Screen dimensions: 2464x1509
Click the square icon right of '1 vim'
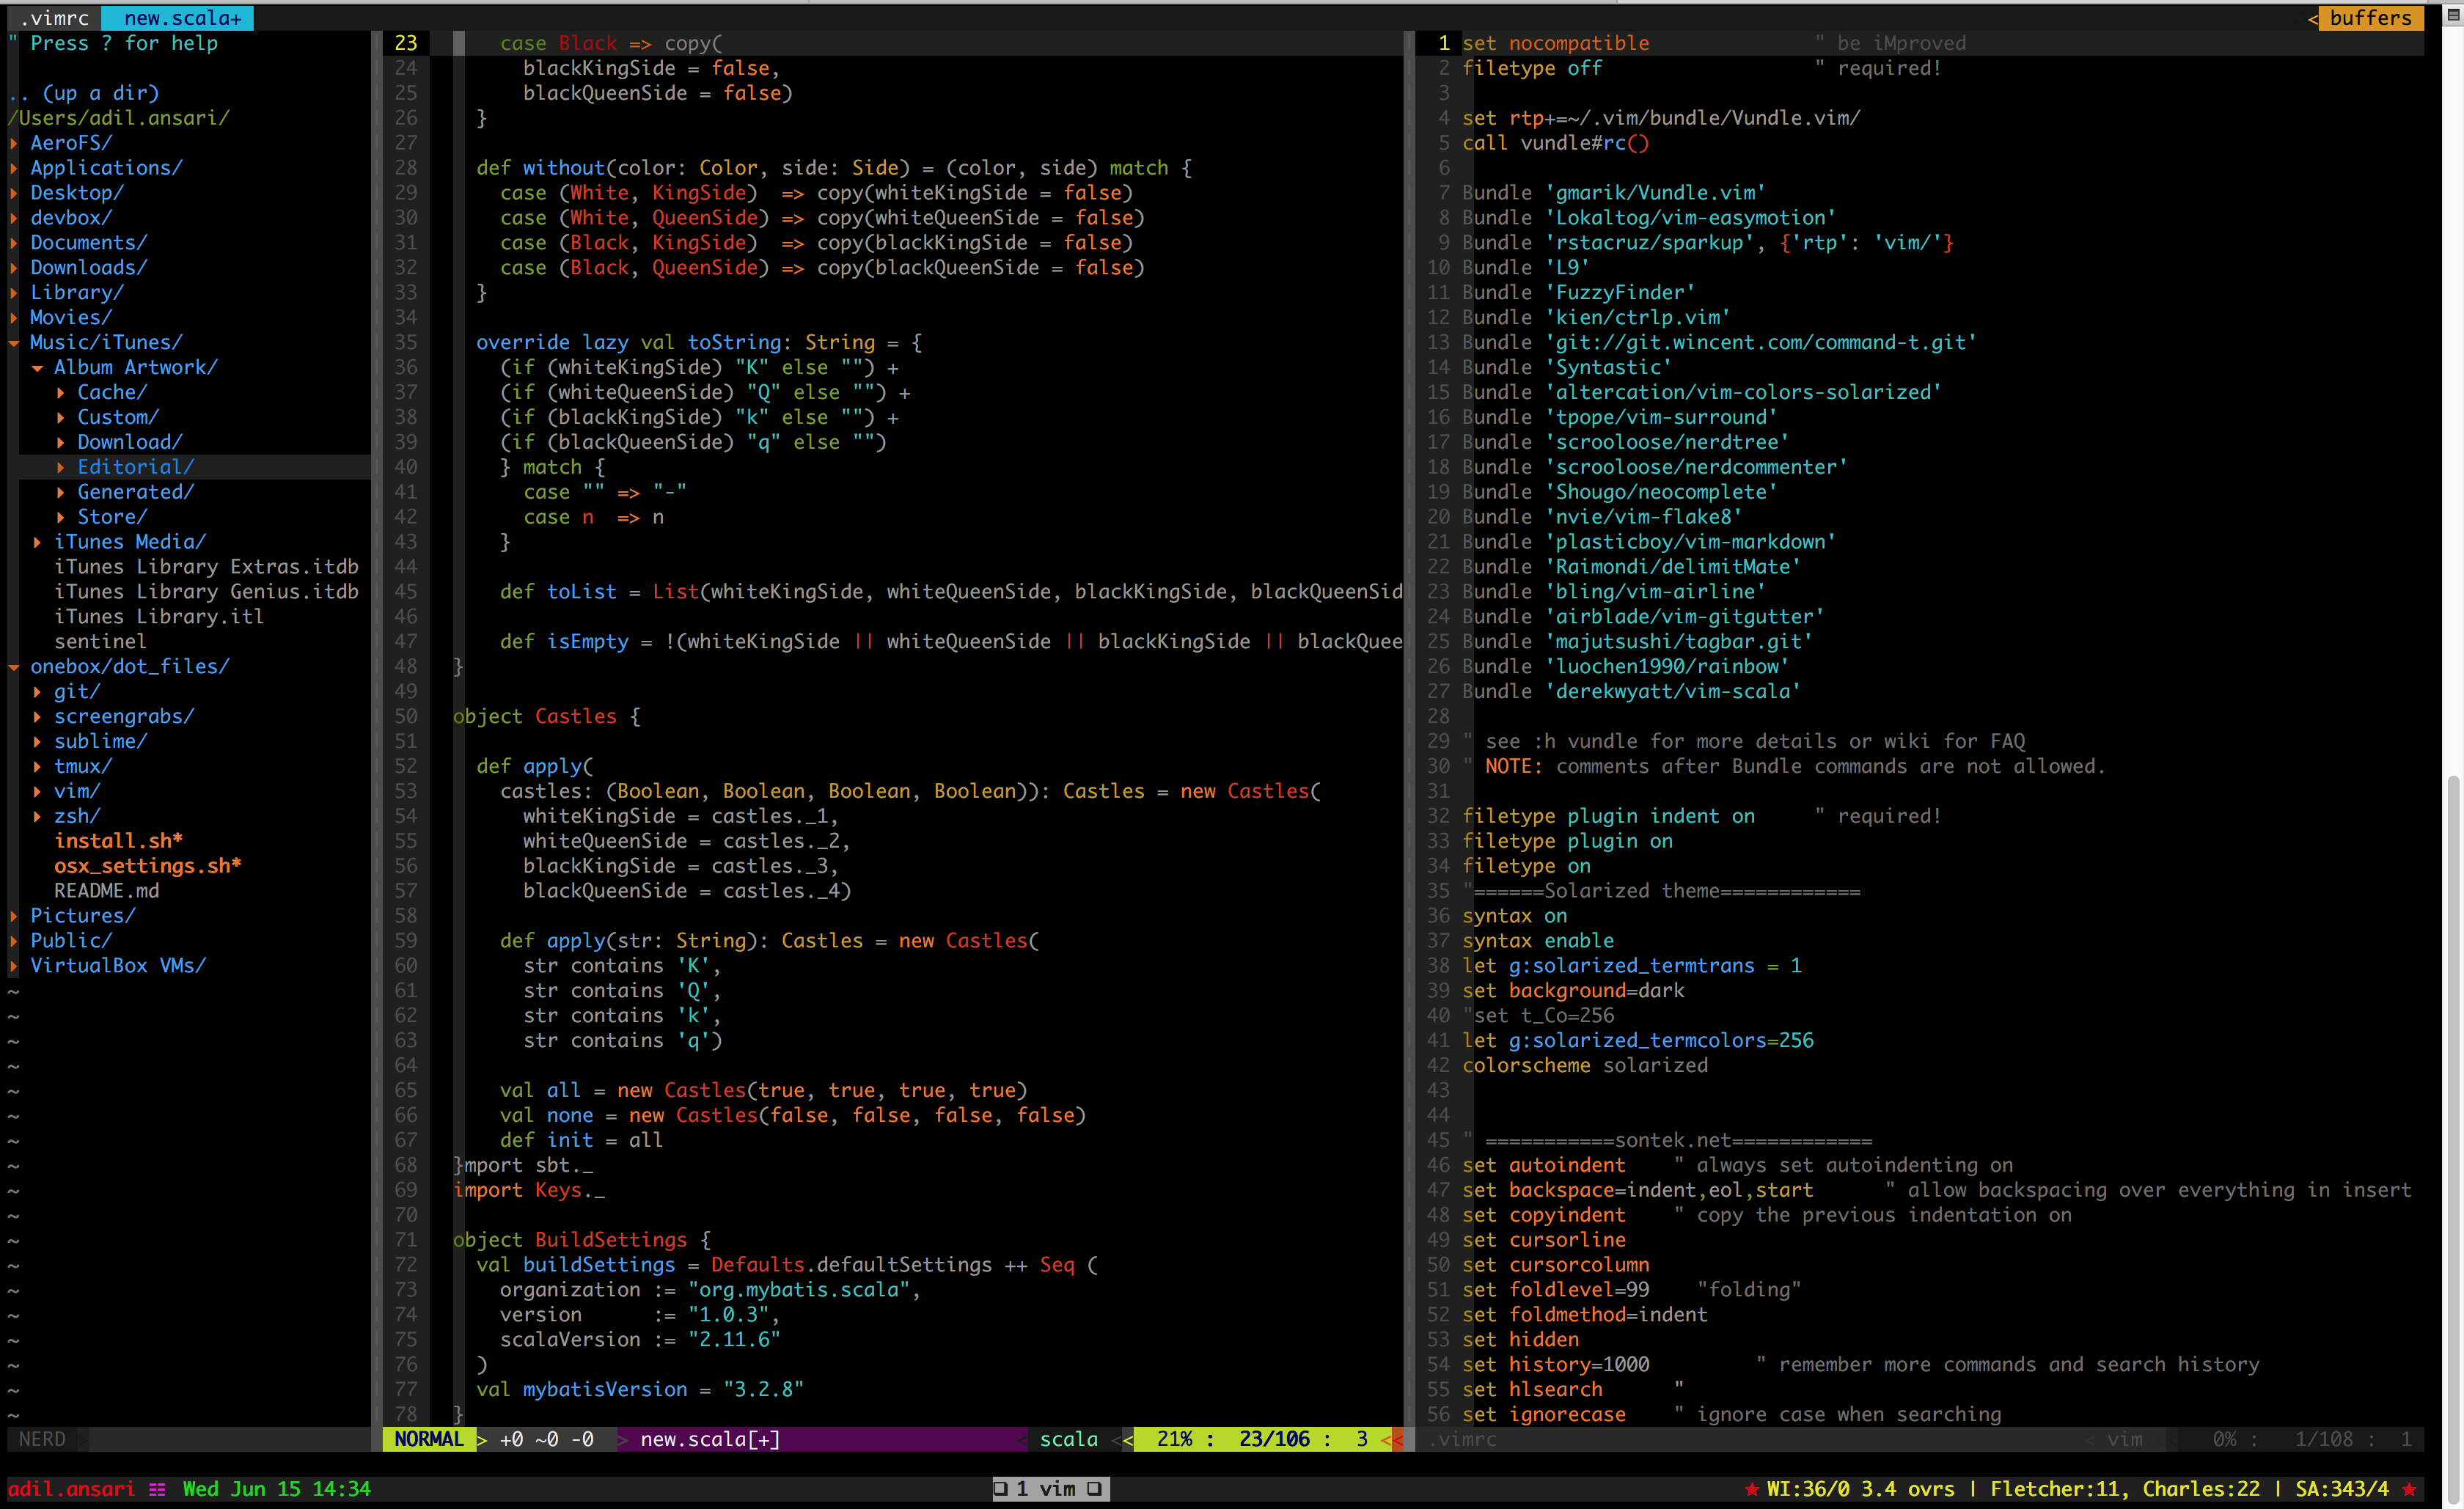(x=1095, y=1489)
